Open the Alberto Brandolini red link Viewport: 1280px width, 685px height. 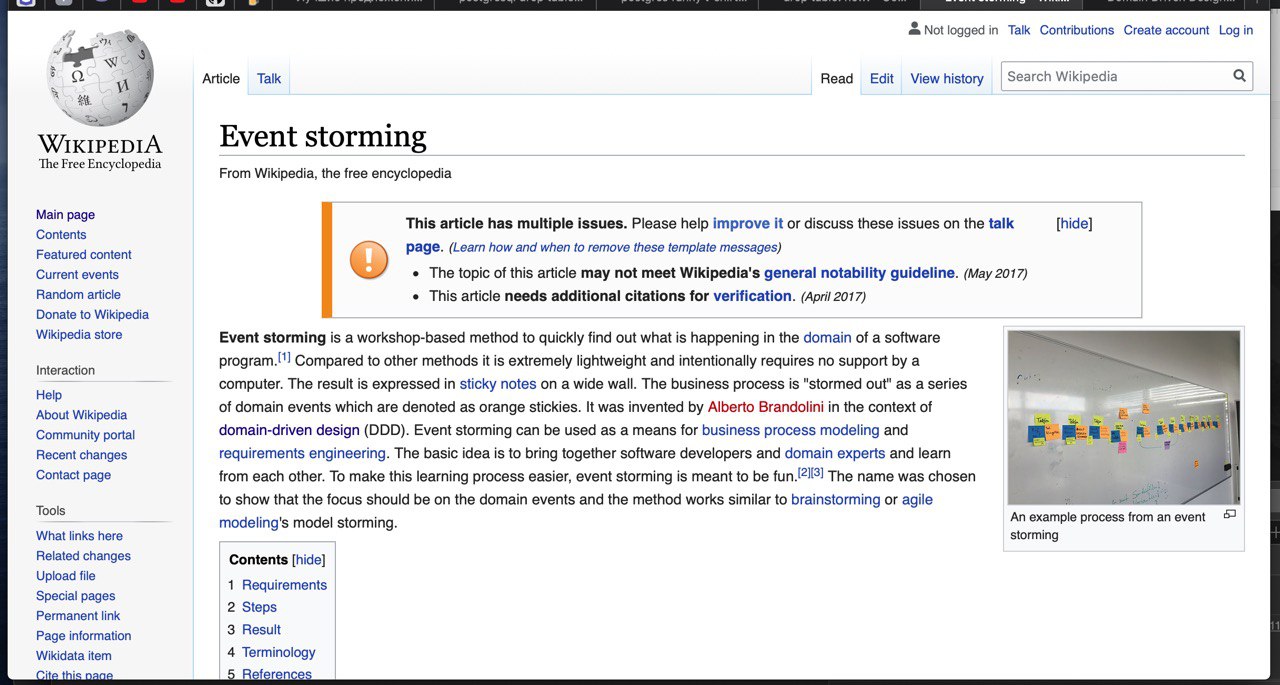click(x=766, y=407)
